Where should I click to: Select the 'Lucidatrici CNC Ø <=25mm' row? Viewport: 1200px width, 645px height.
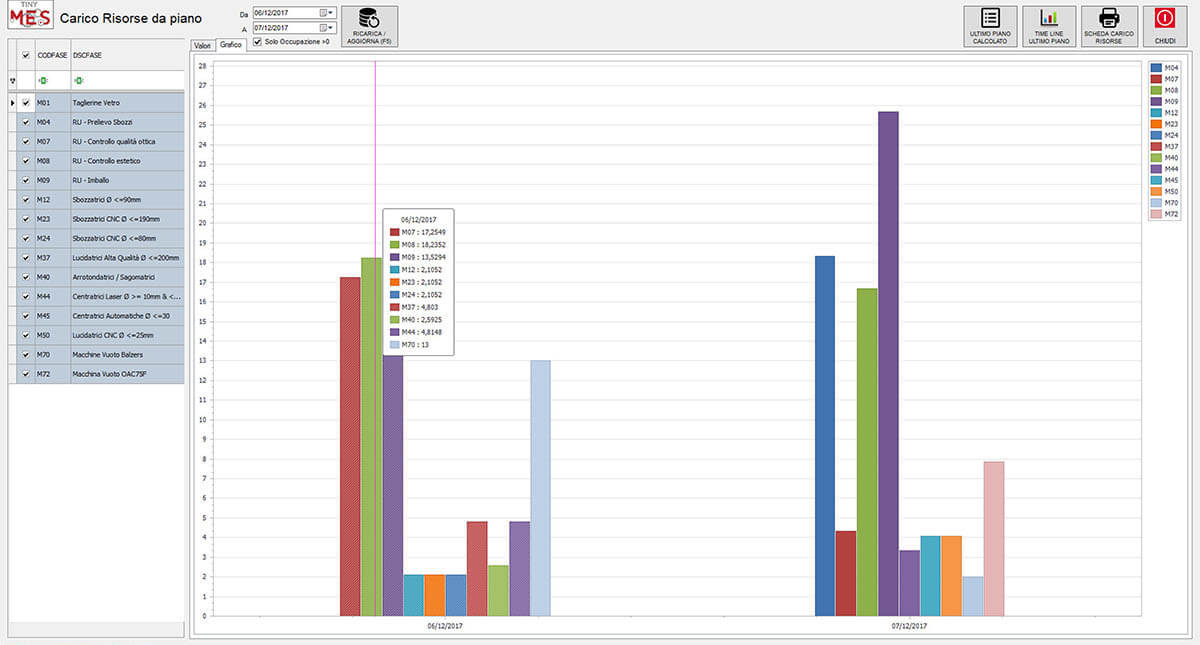tap(96, 335)
